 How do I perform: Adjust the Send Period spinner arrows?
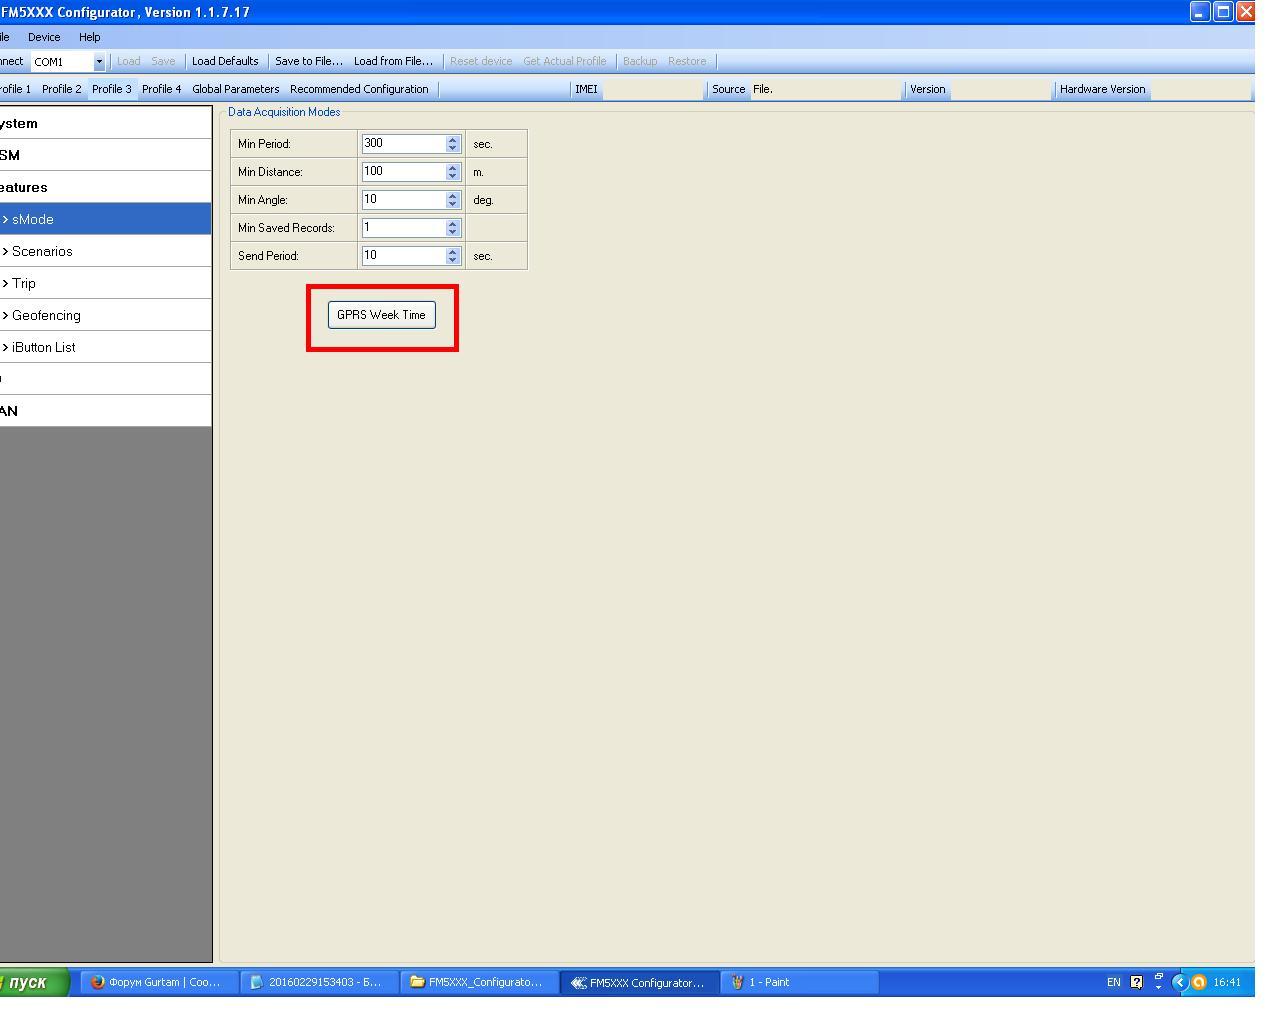click(x=453, y=256)
